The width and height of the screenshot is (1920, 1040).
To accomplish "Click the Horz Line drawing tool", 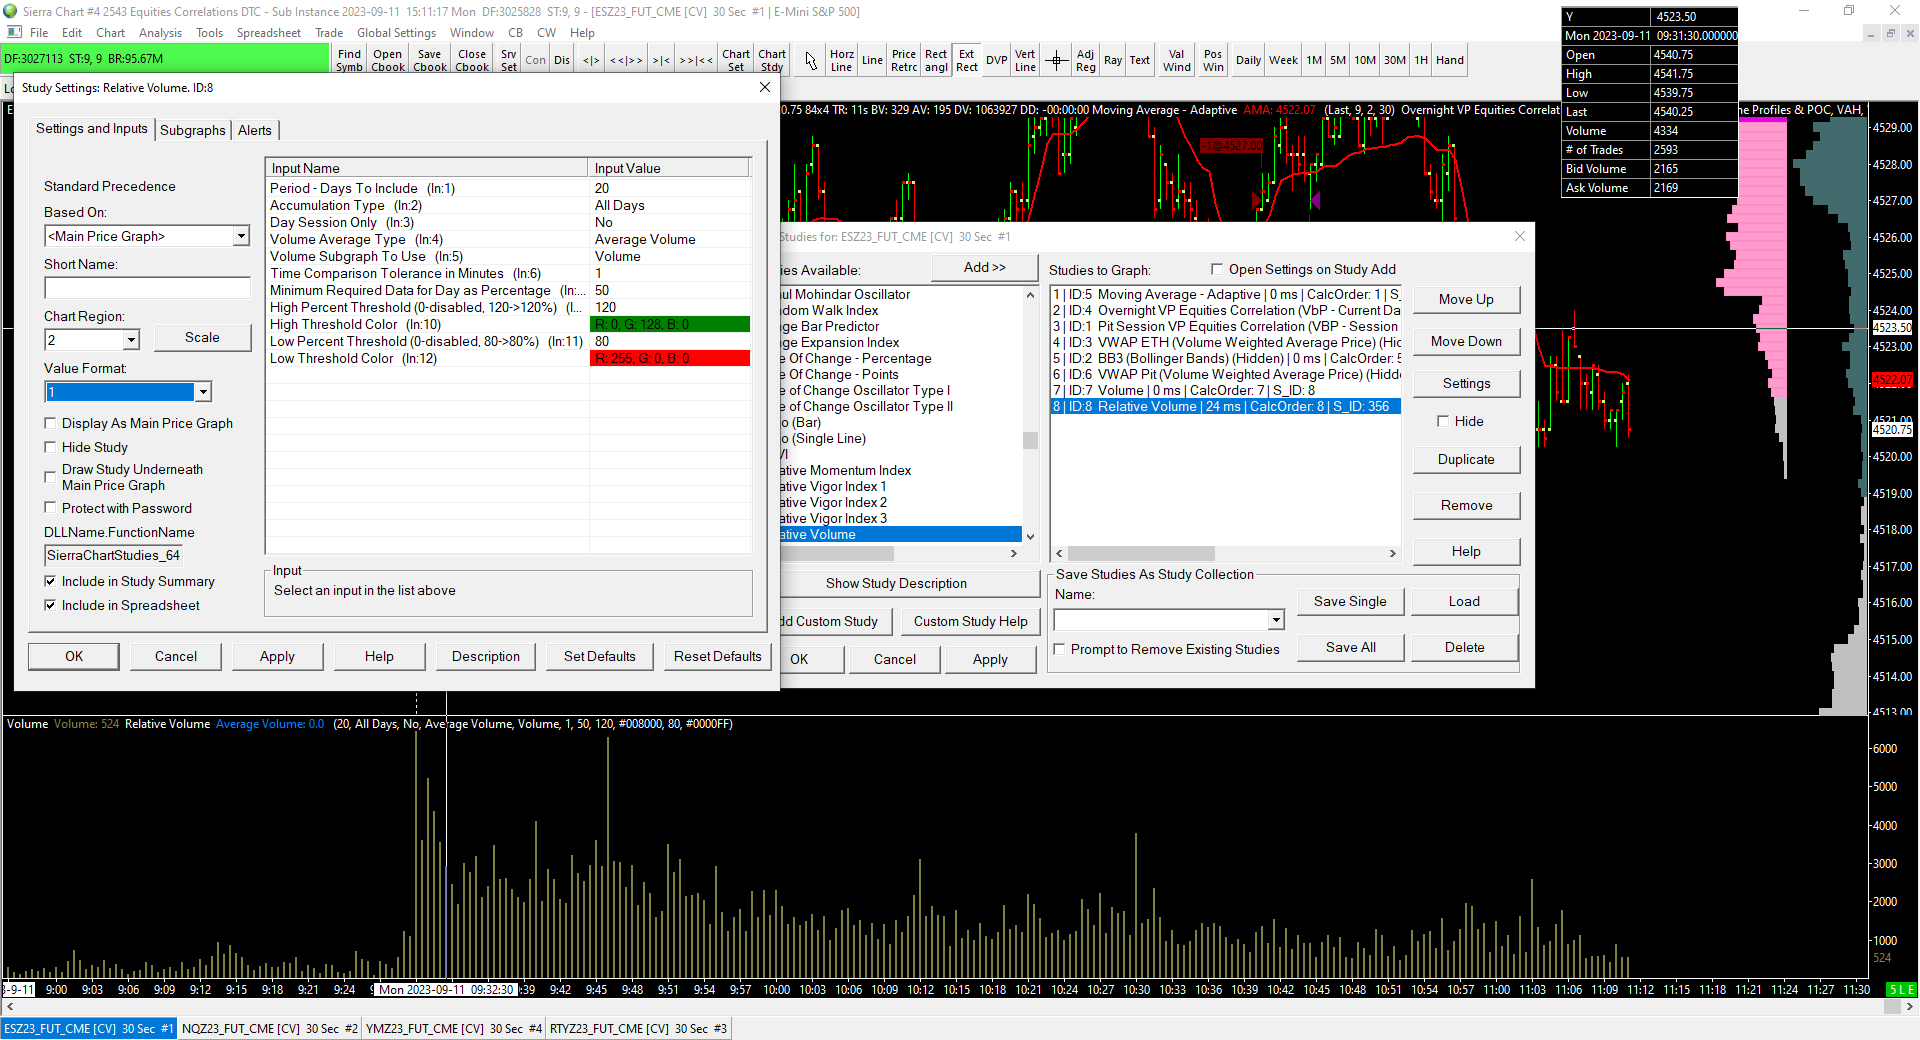I will [x=841, y=61].
